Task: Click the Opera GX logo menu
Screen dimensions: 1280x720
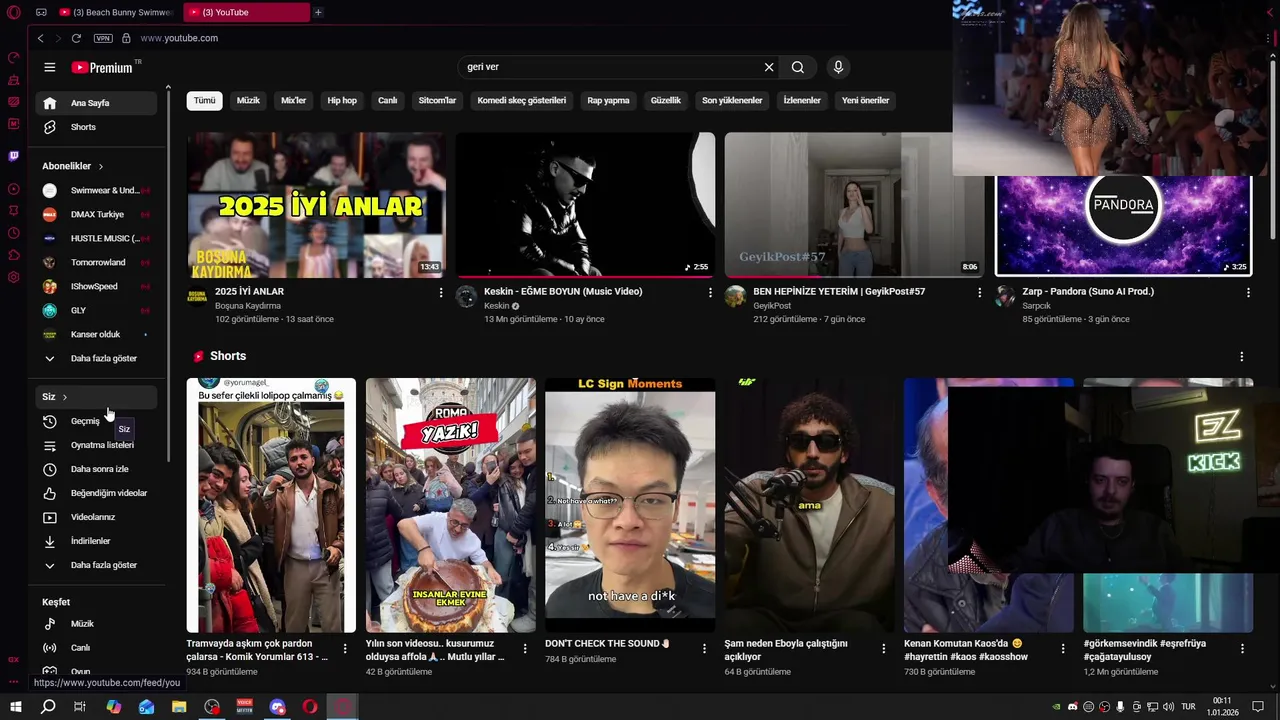Action: pyautogui.click(x=13, y=12)
